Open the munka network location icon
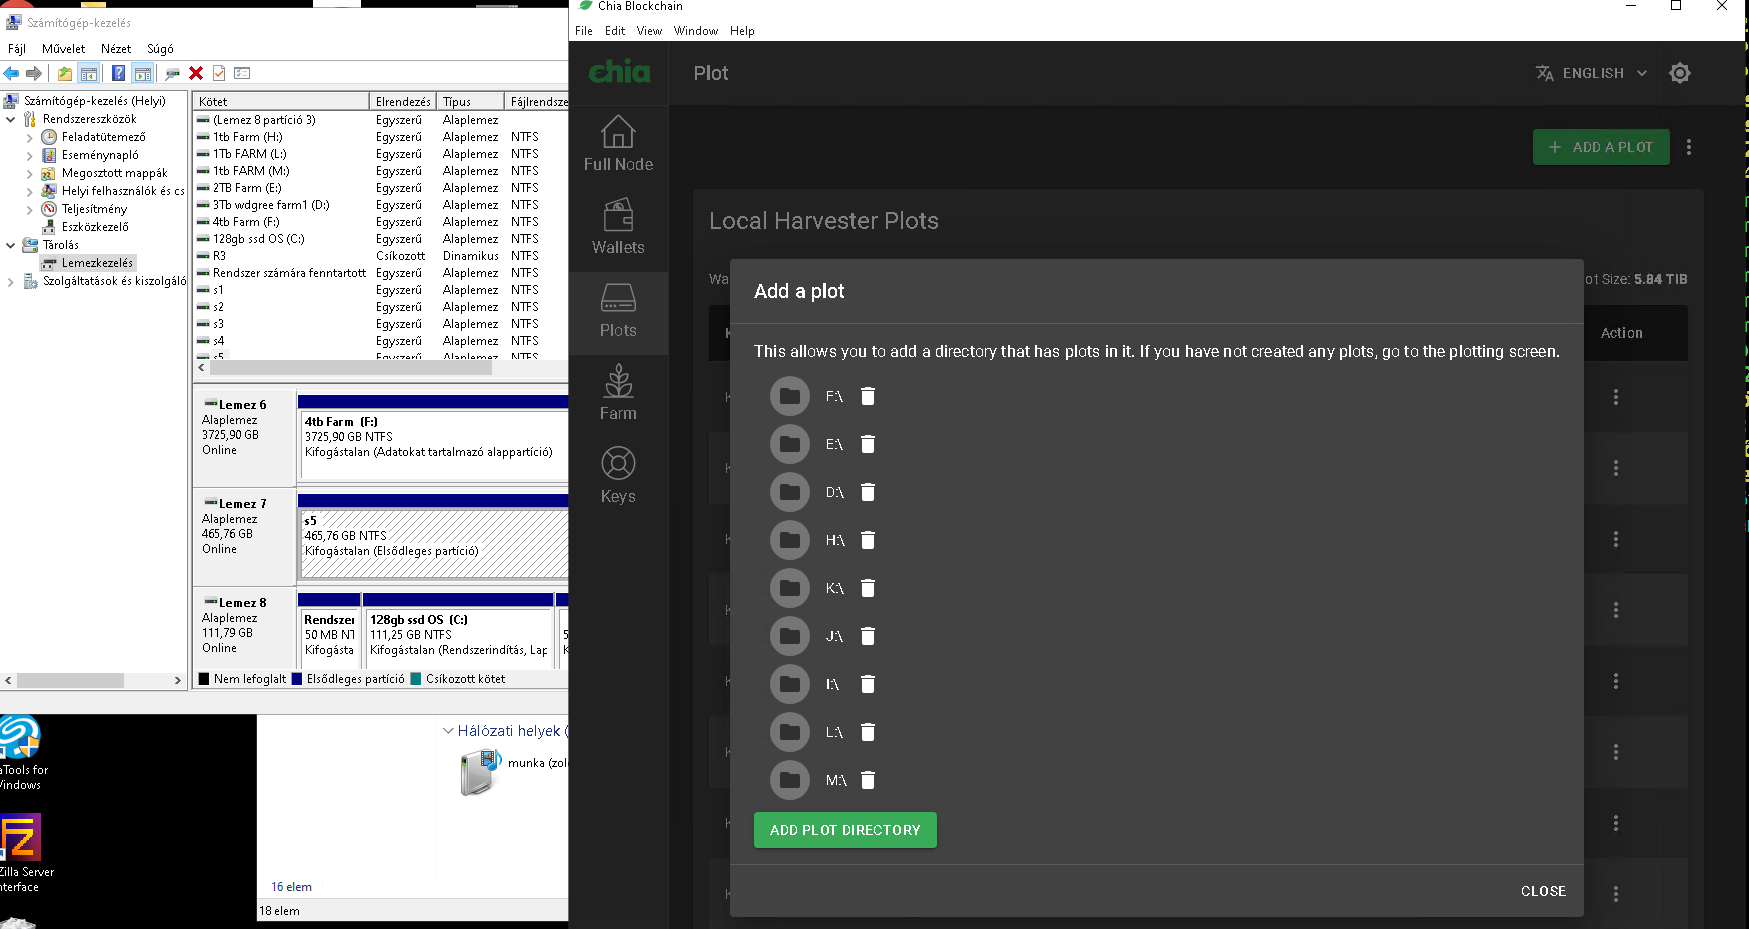Viewport: 1749px width, 929px height. point(481,772)
